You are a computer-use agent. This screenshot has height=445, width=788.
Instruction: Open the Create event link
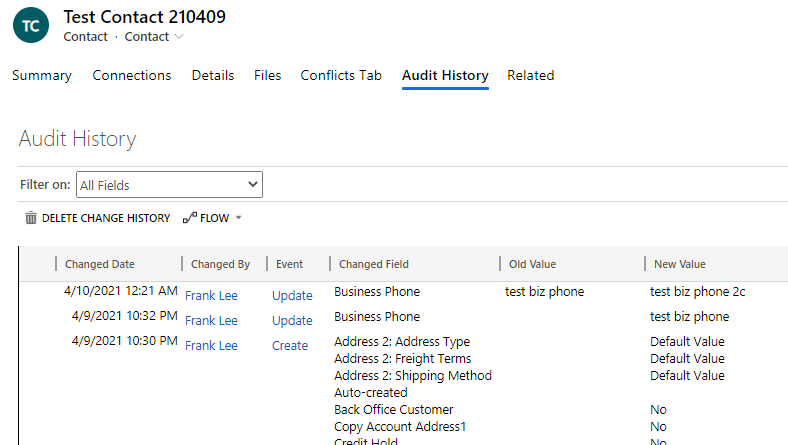[290, 346]
